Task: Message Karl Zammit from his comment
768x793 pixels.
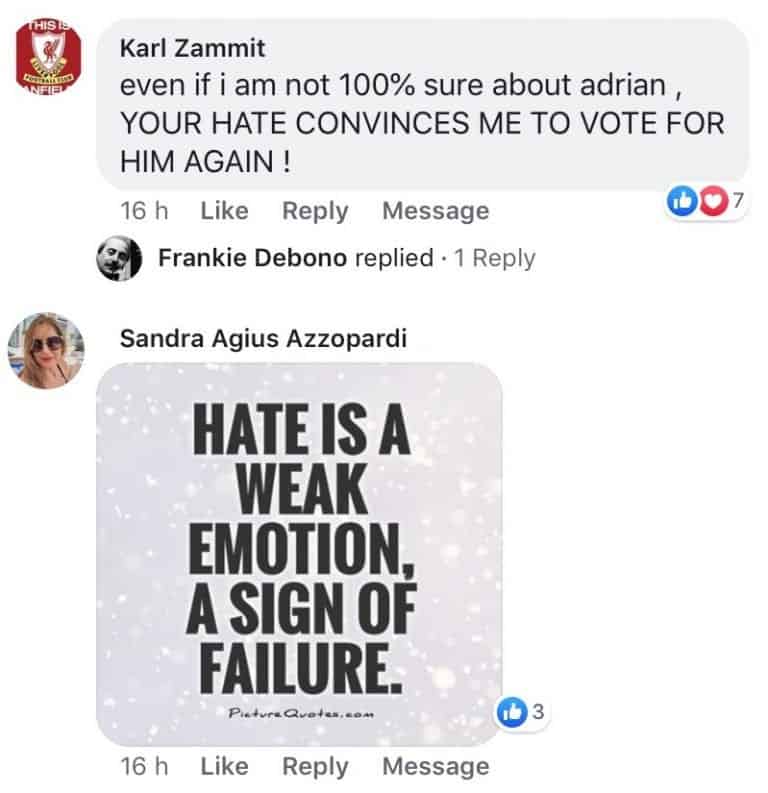Action: pyautogui.click(x=435, y=211)
